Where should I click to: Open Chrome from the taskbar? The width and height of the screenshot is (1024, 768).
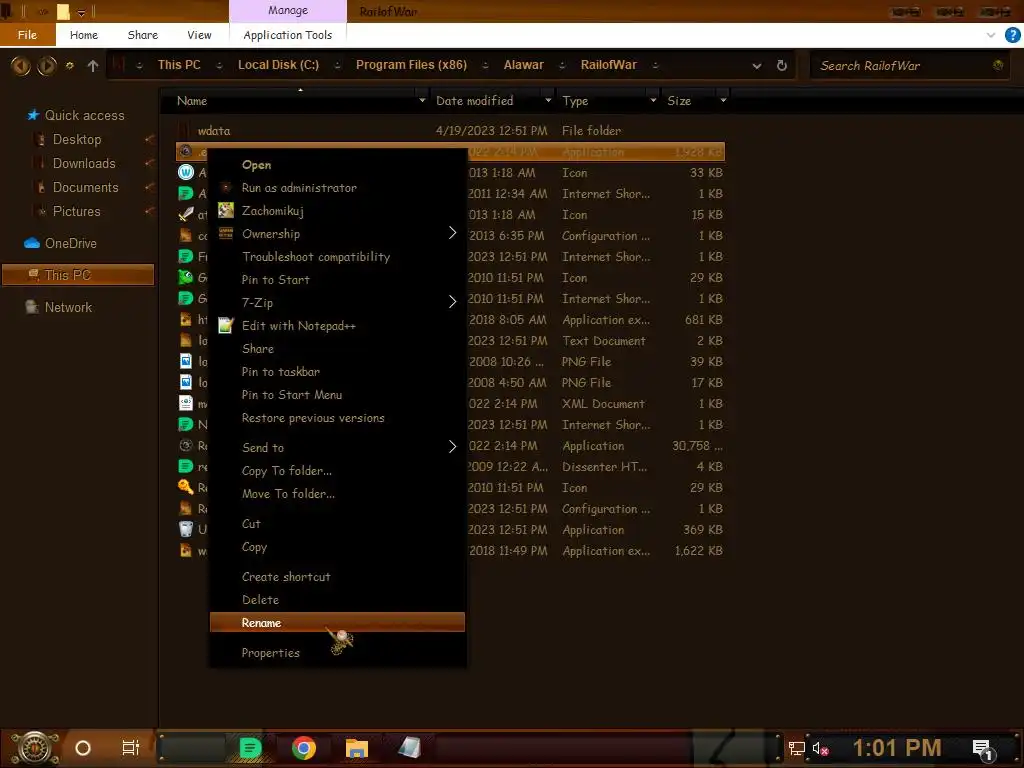[304, 748]
